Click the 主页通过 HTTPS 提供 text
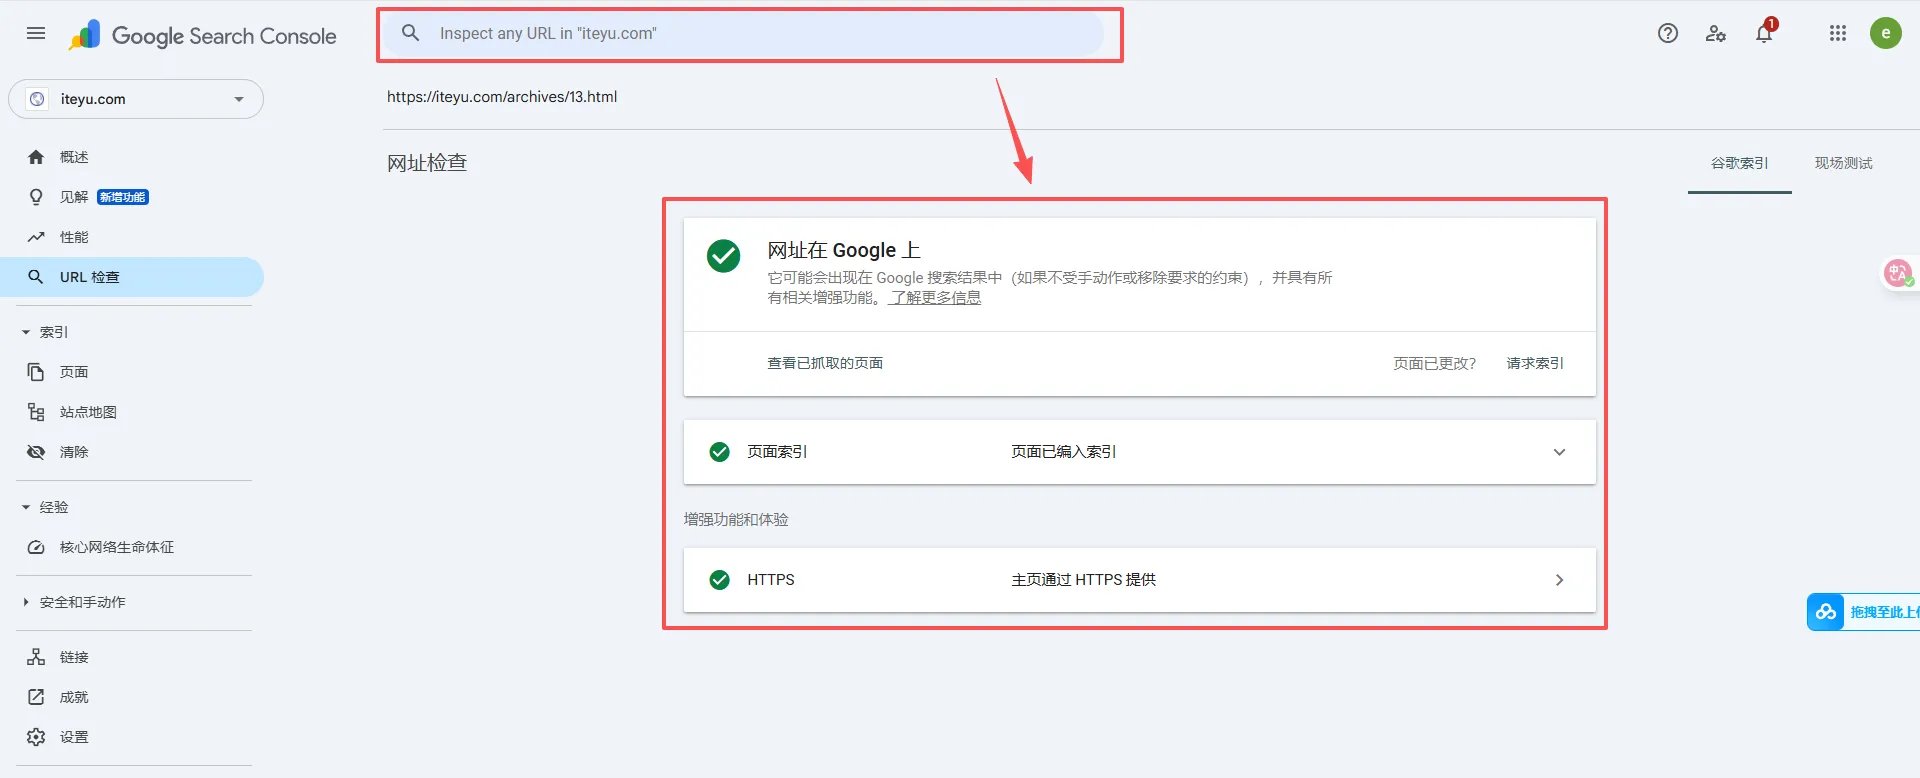The width and height of the screenshot is (1920, 778). 1083,580
